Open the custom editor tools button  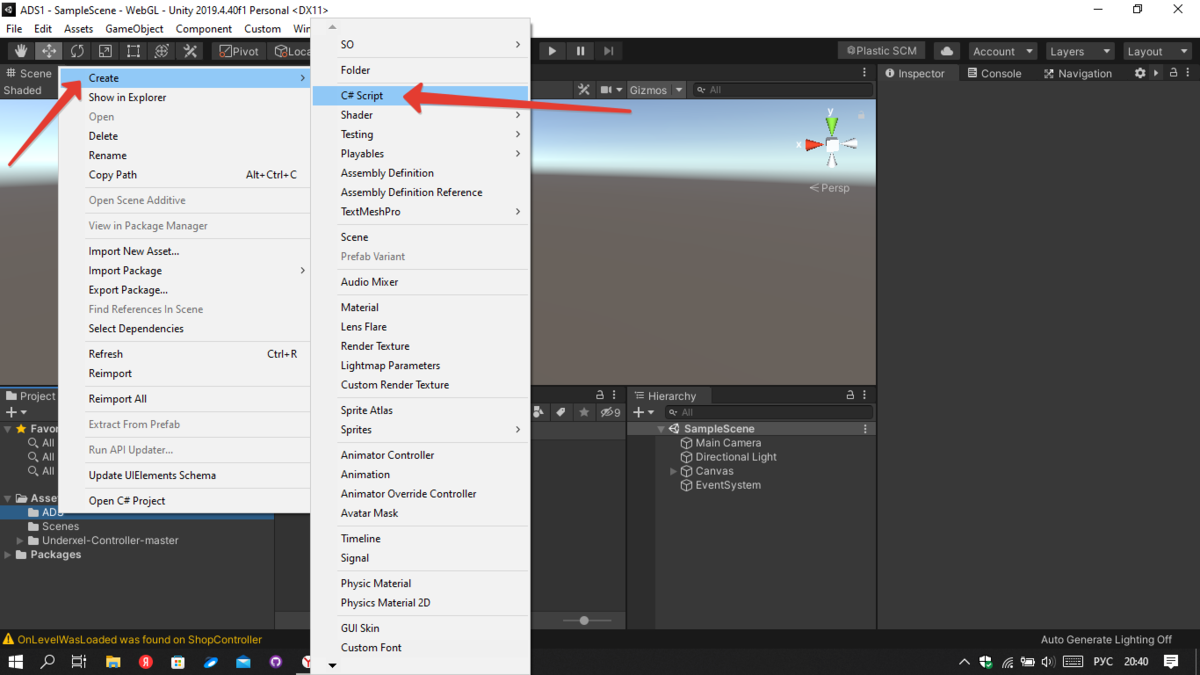(190, 51)
